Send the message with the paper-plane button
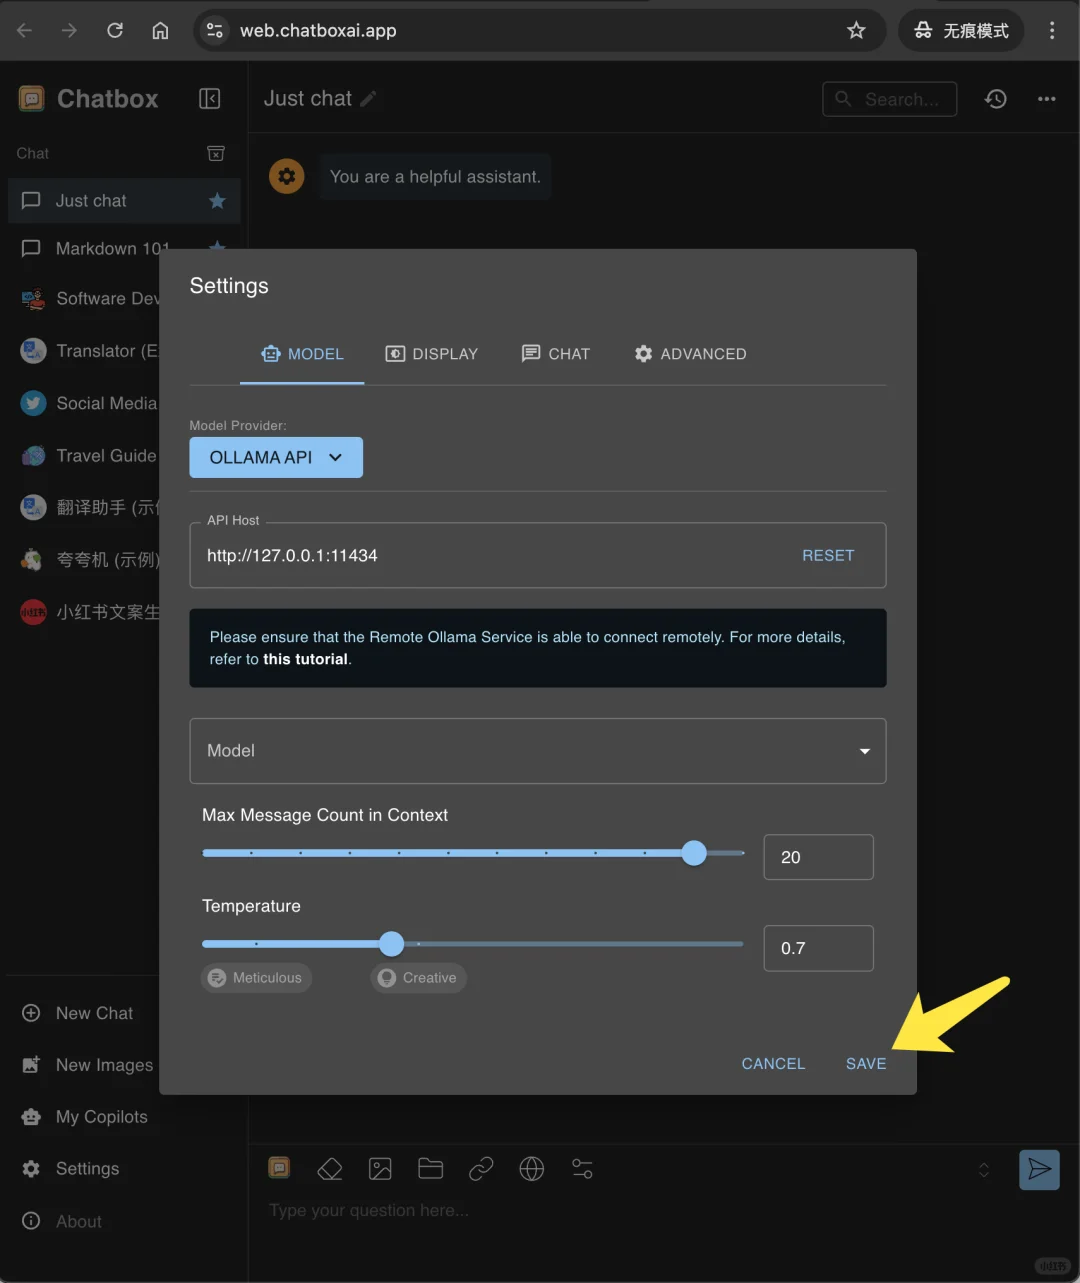This screenshot has height=1283, width=1080. tap(1040, 1170)
